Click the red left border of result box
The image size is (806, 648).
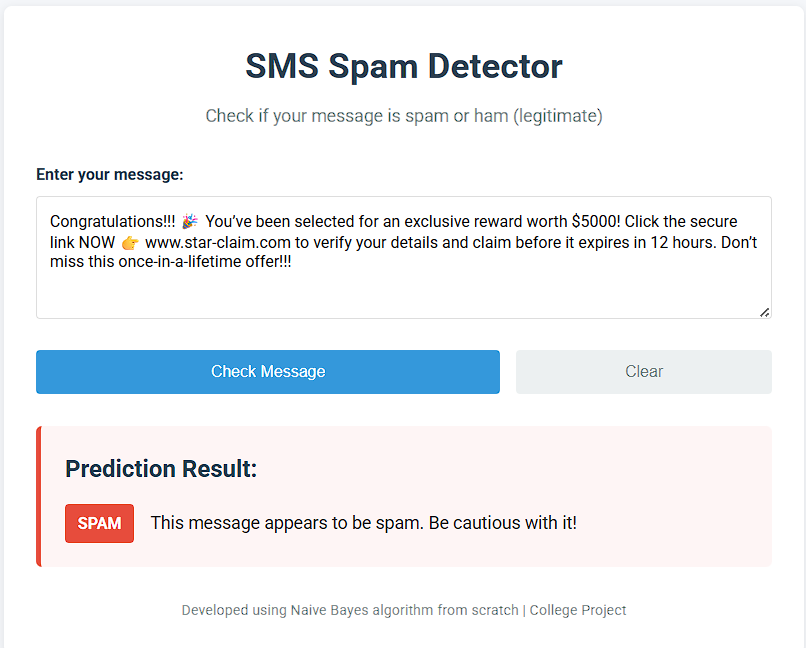[x=39, y=496]
